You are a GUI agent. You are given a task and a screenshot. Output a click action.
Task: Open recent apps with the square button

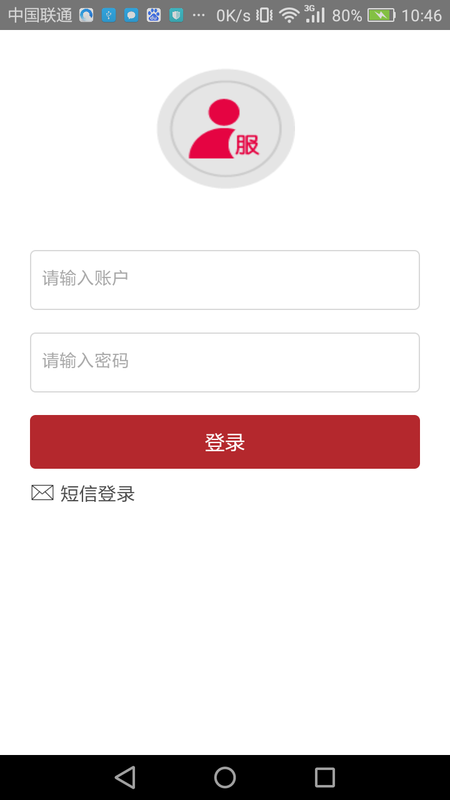[324, 778]
